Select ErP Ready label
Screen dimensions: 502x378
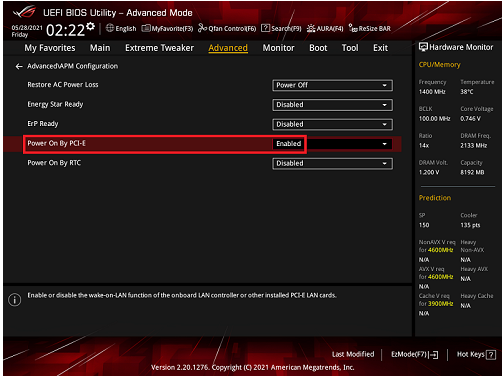(x=43, y=124)
